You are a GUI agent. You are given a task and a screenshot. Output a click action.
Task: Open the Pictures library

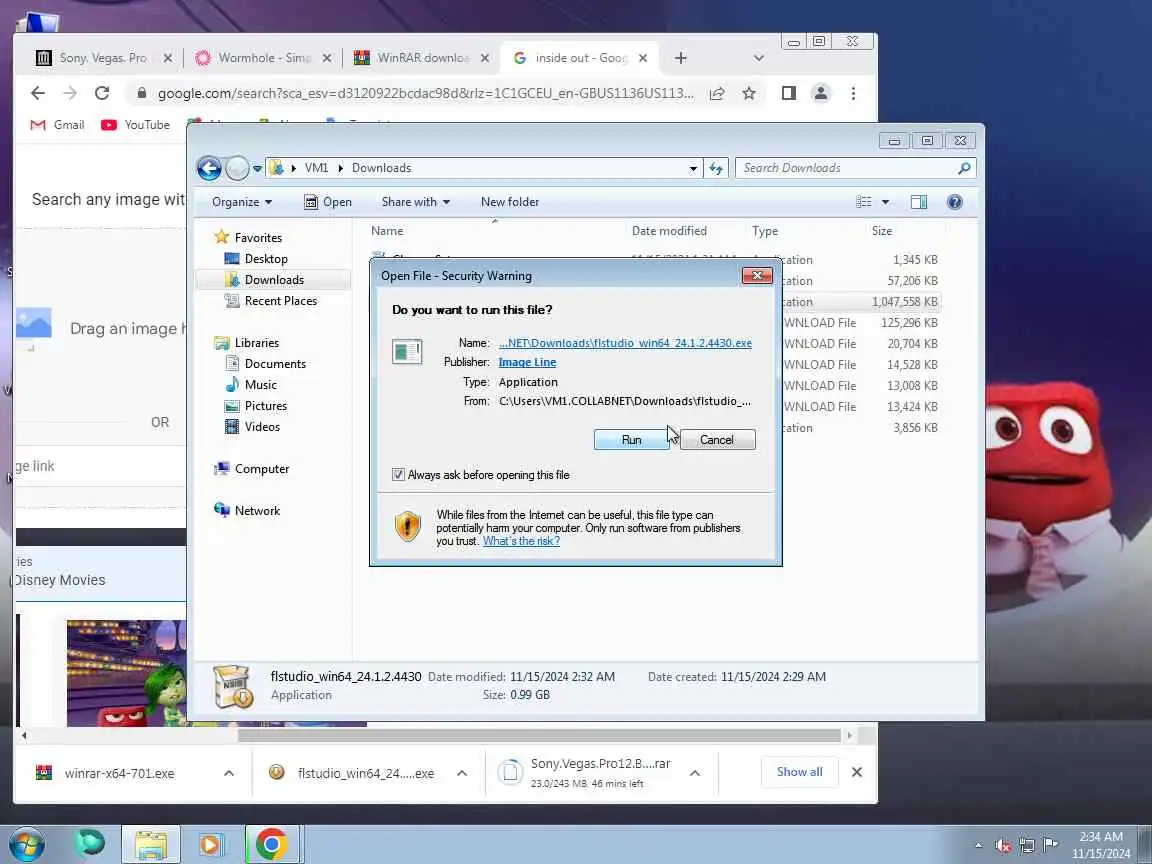point(265,406)
